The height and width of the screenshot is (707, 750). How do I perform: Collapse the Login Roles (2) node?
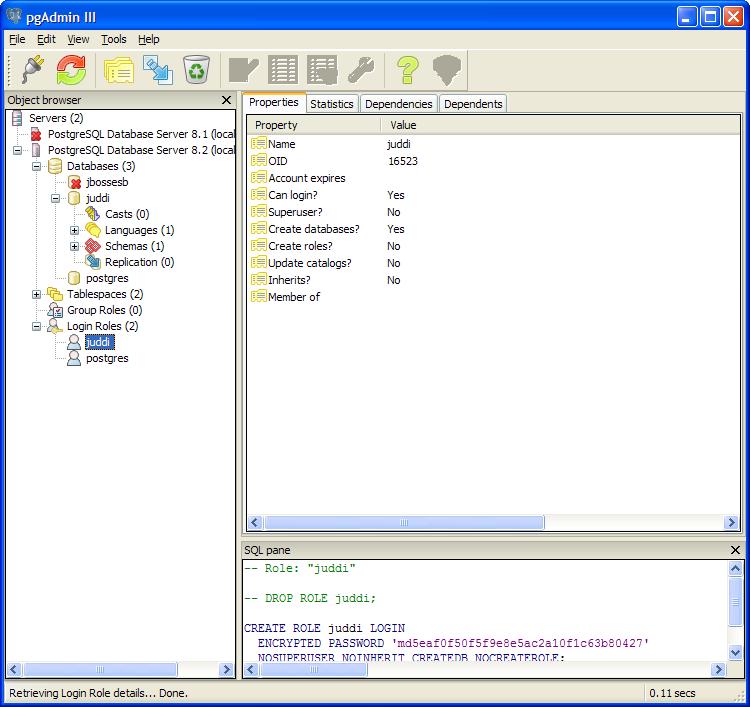[x=36, y=326]
